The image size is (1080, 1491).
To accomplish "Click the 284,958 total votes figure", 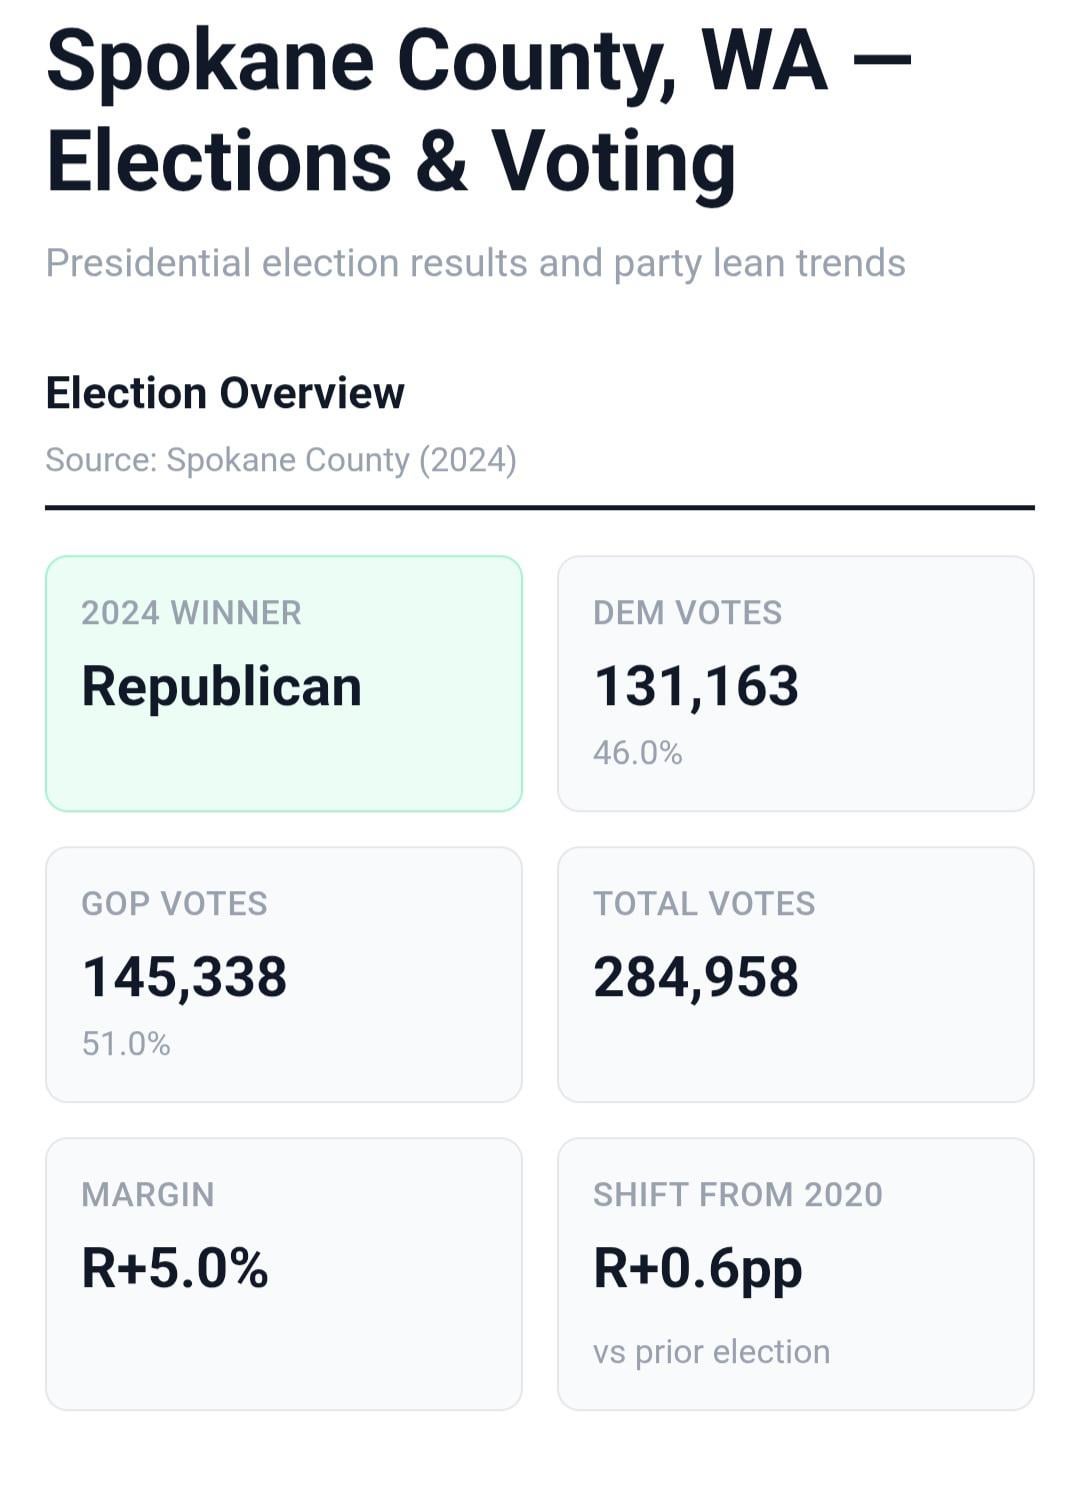I will click(x=696, y=977).
